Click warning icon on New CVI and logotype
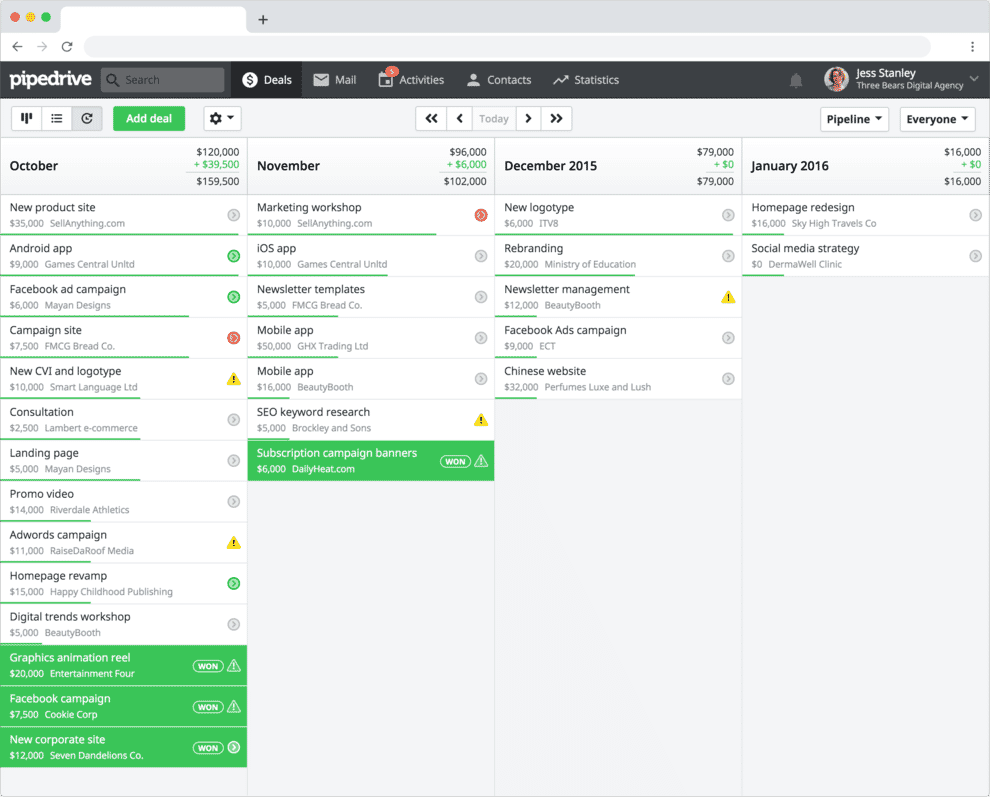 pyautogui.click(x=234, y=379)
